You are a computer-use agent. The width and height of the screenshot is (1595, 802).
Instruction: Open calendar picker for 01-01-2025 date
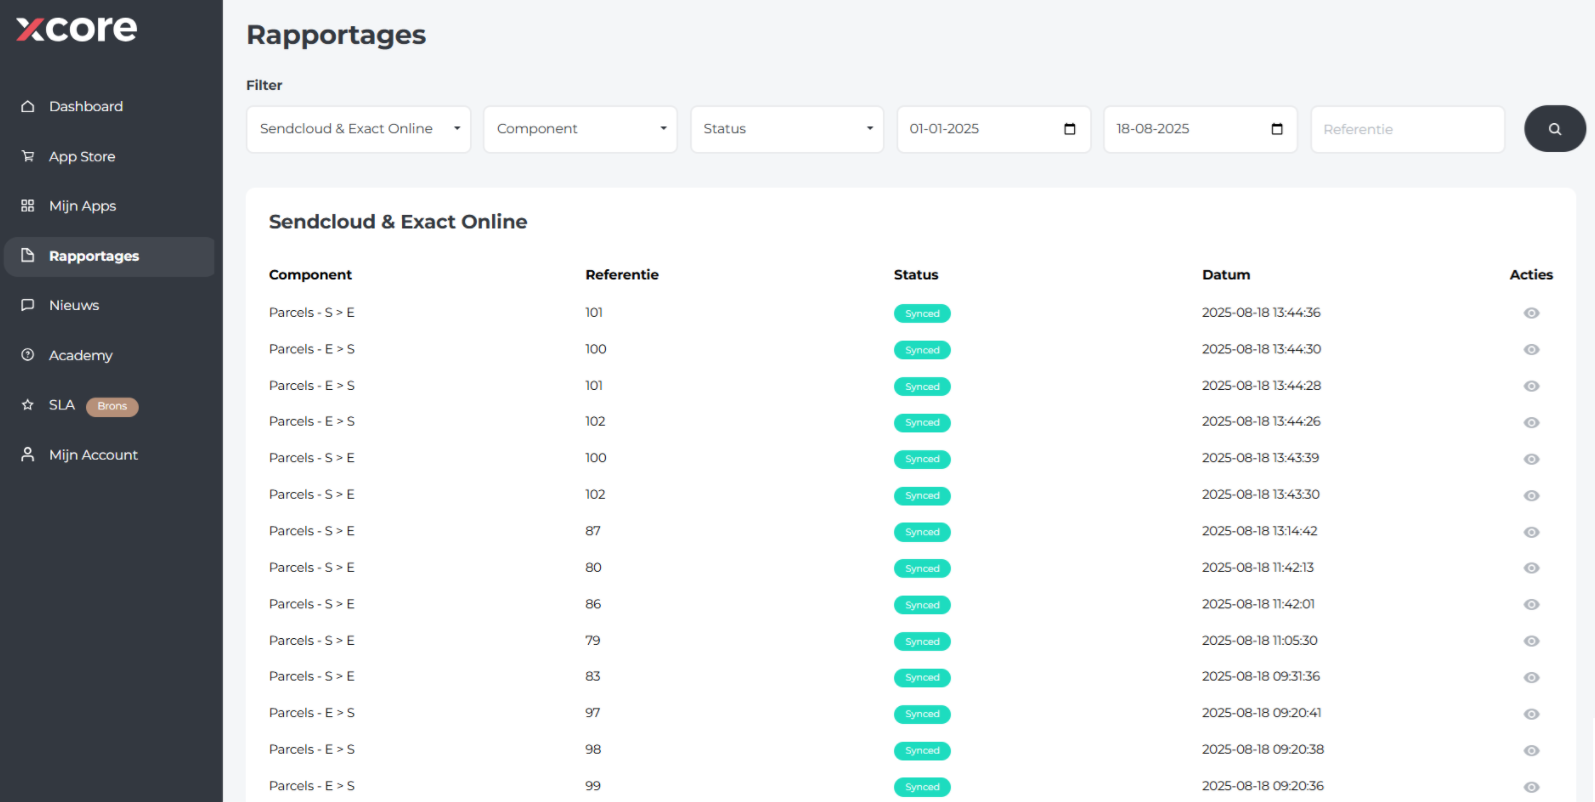point(1070,129)
